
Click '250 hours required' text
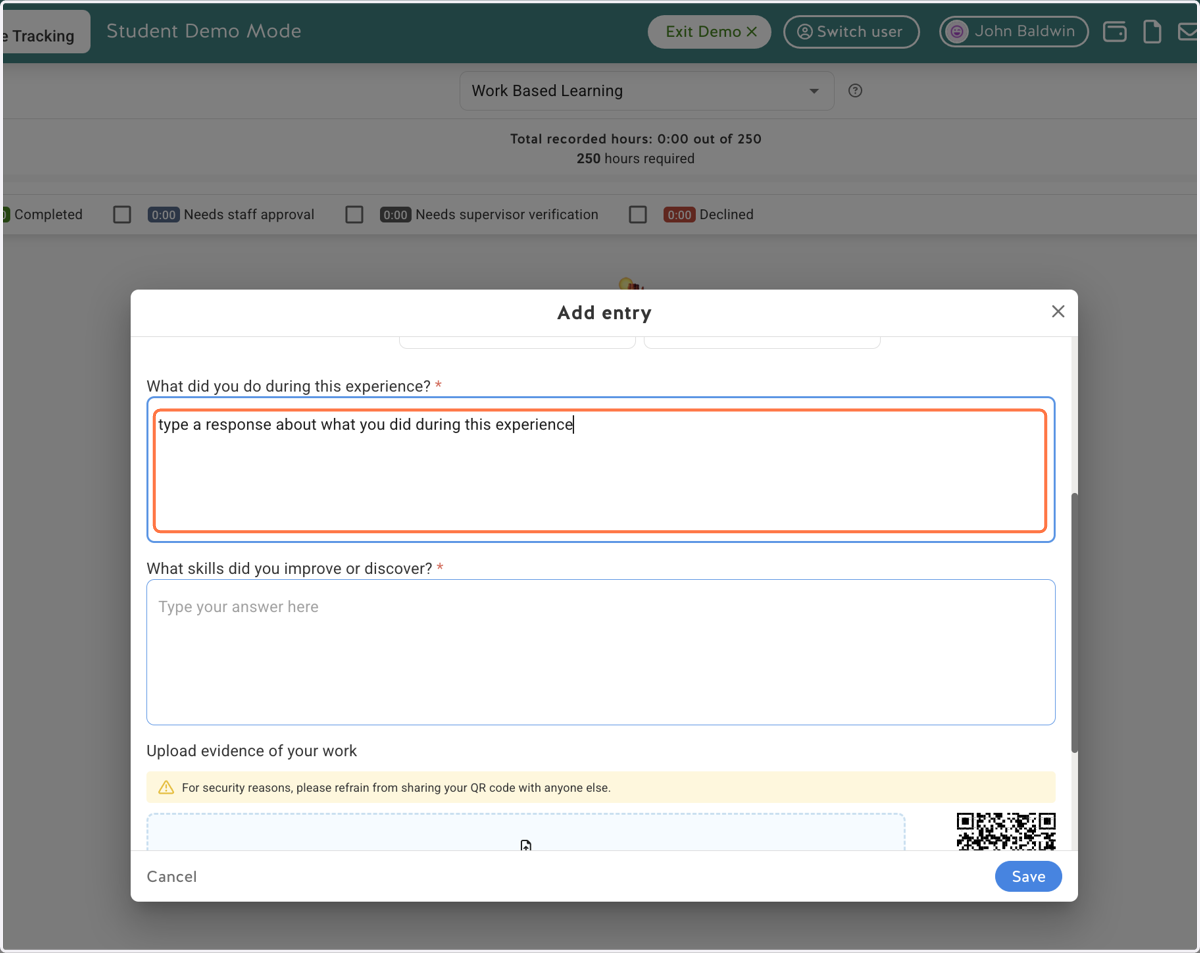click(636, 158)
